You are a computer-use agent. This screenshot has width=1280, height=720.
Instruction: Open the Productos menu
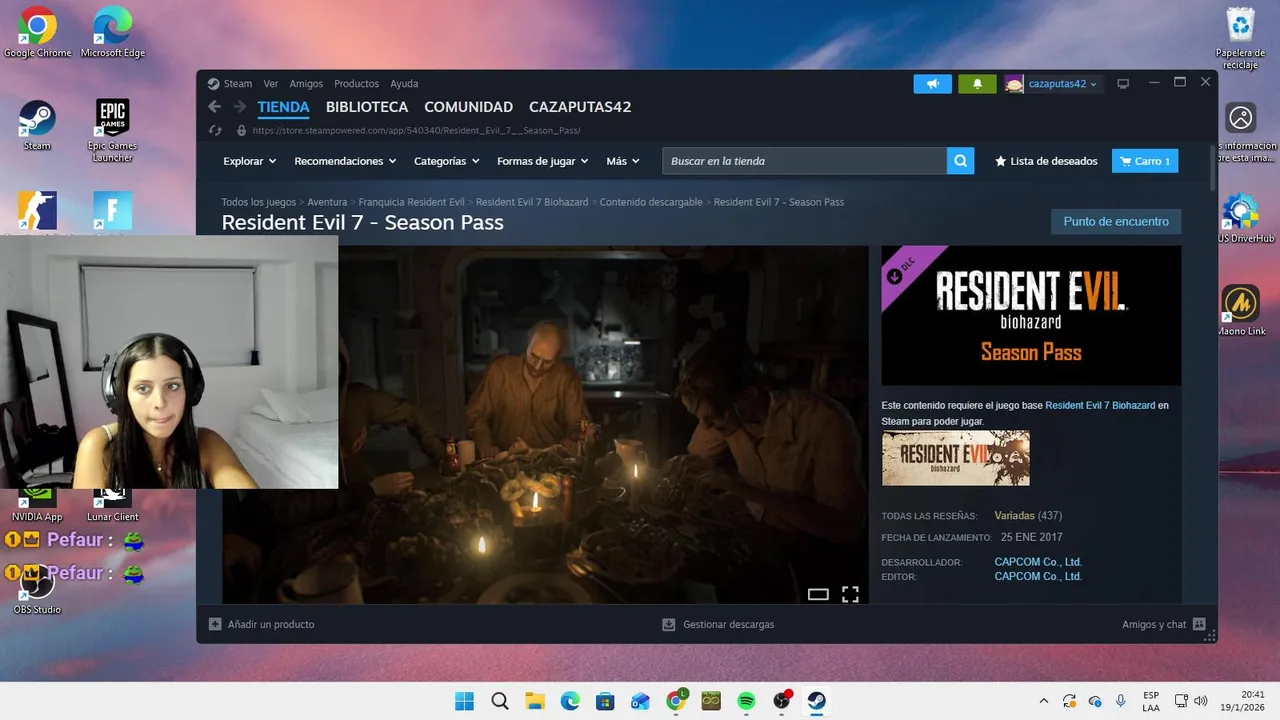(356, 84)
